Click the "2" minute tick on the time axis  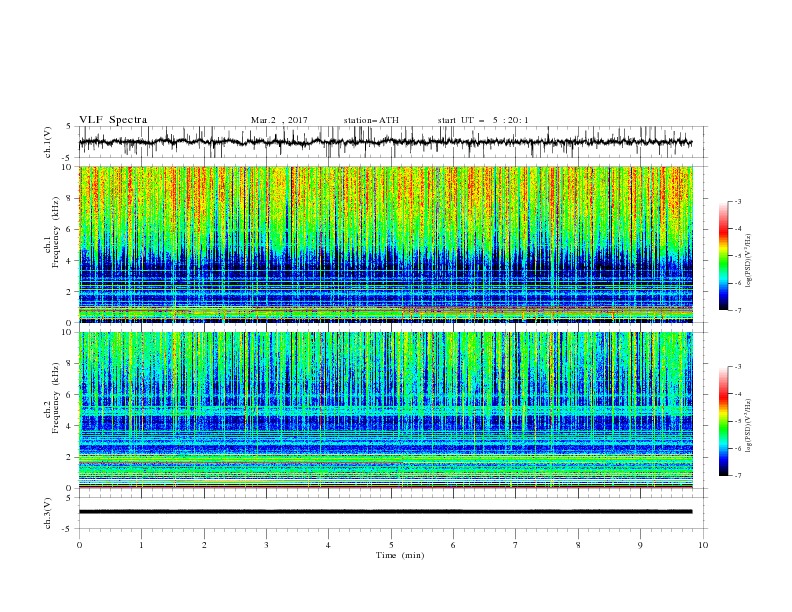click(204, 545)
